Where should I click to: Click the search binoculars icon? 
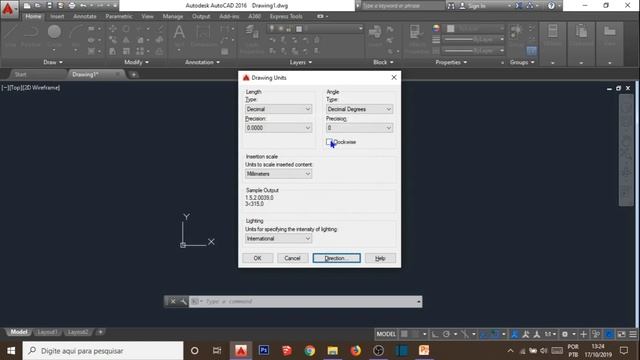click(451, 6)
